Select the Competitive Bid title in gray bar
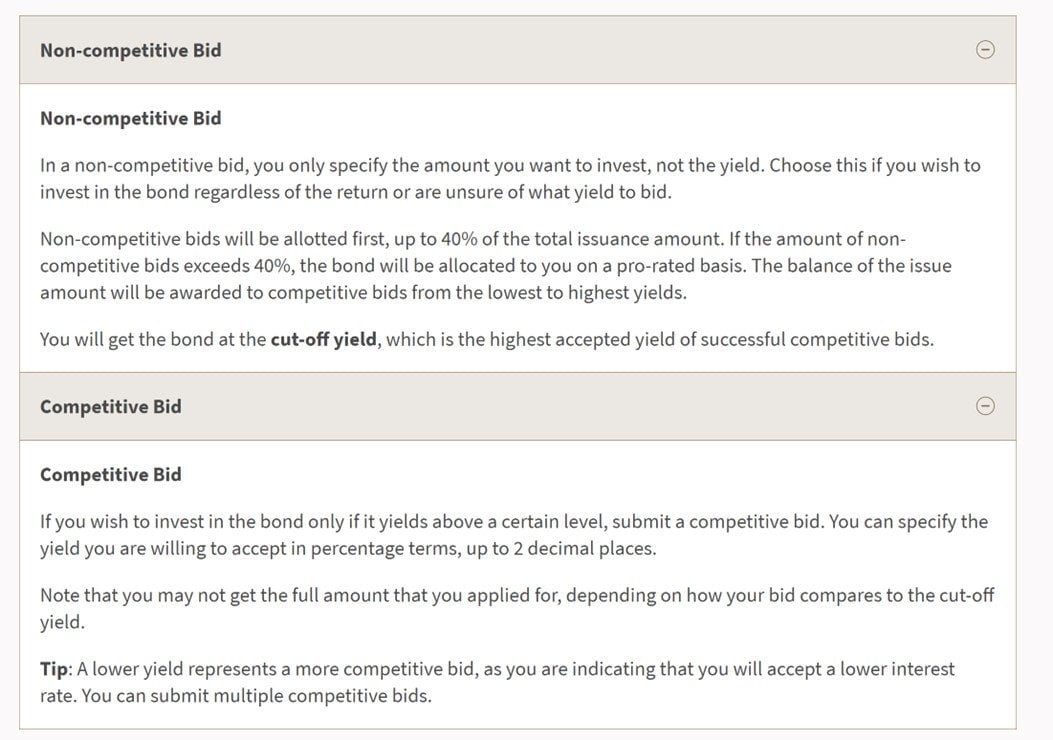Viewport: 1053px width, 740px height. pos(111,407)
